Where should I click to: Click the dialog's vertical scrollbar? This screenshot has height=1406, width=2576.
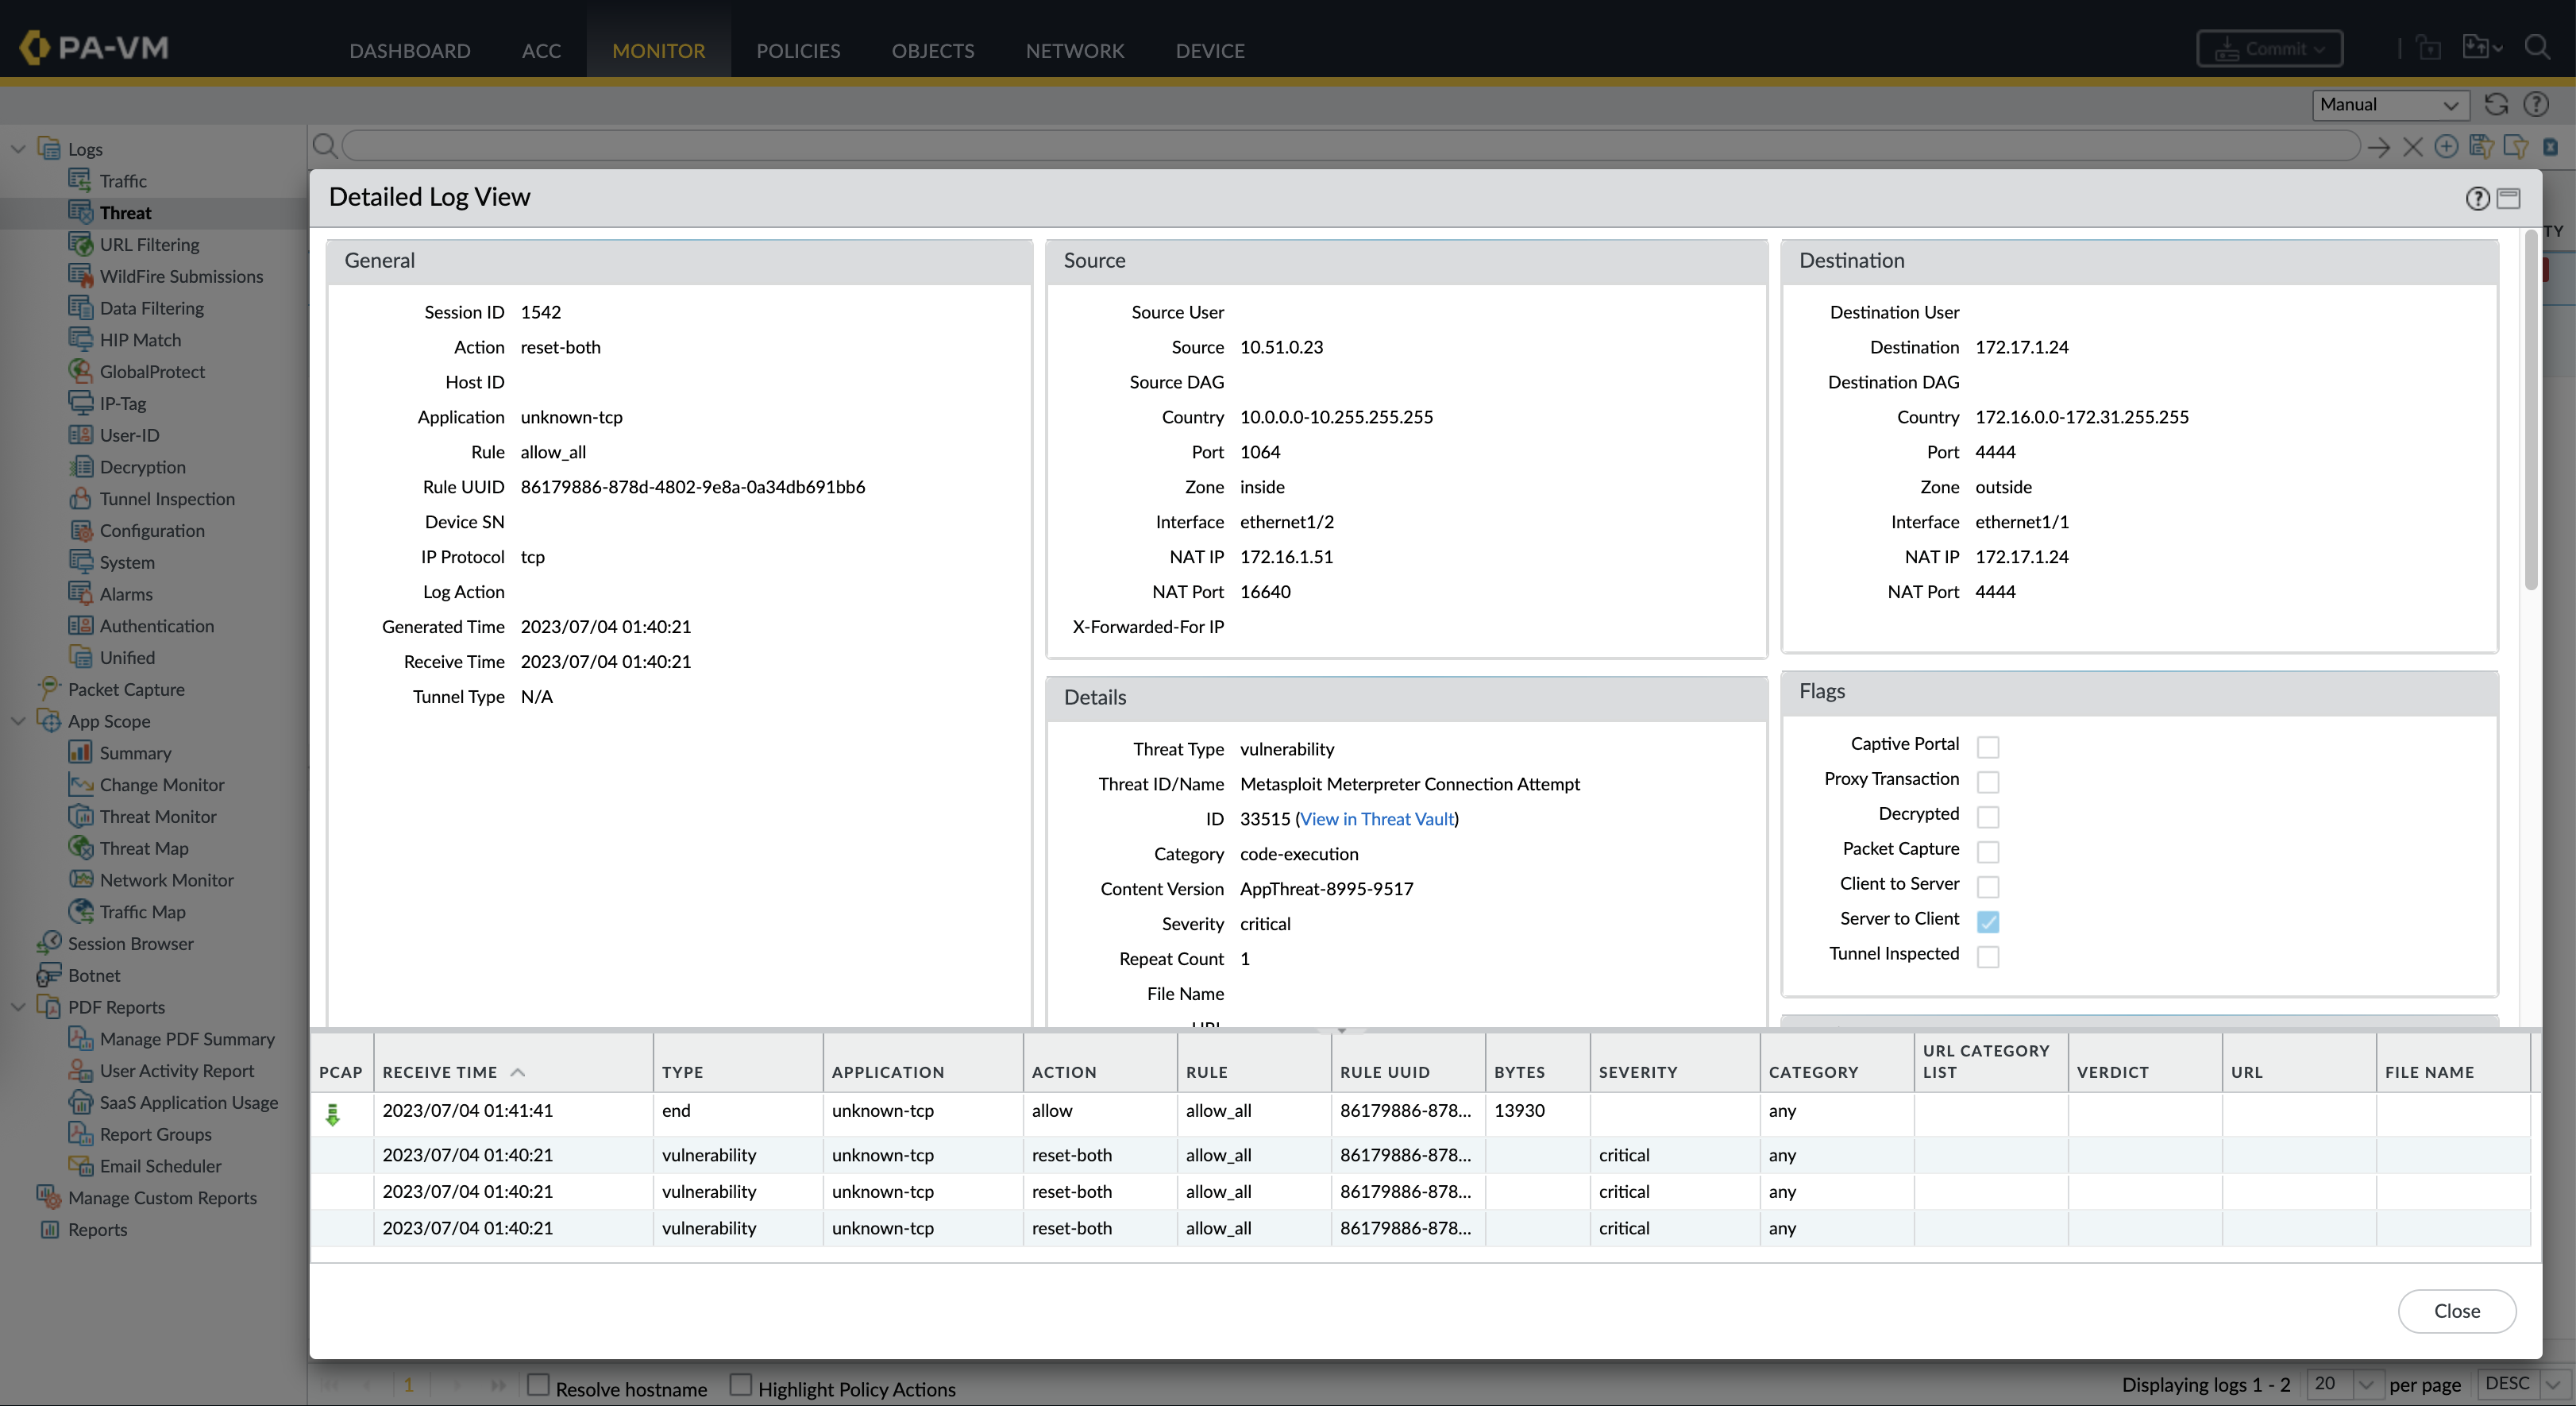(2531, 410)
